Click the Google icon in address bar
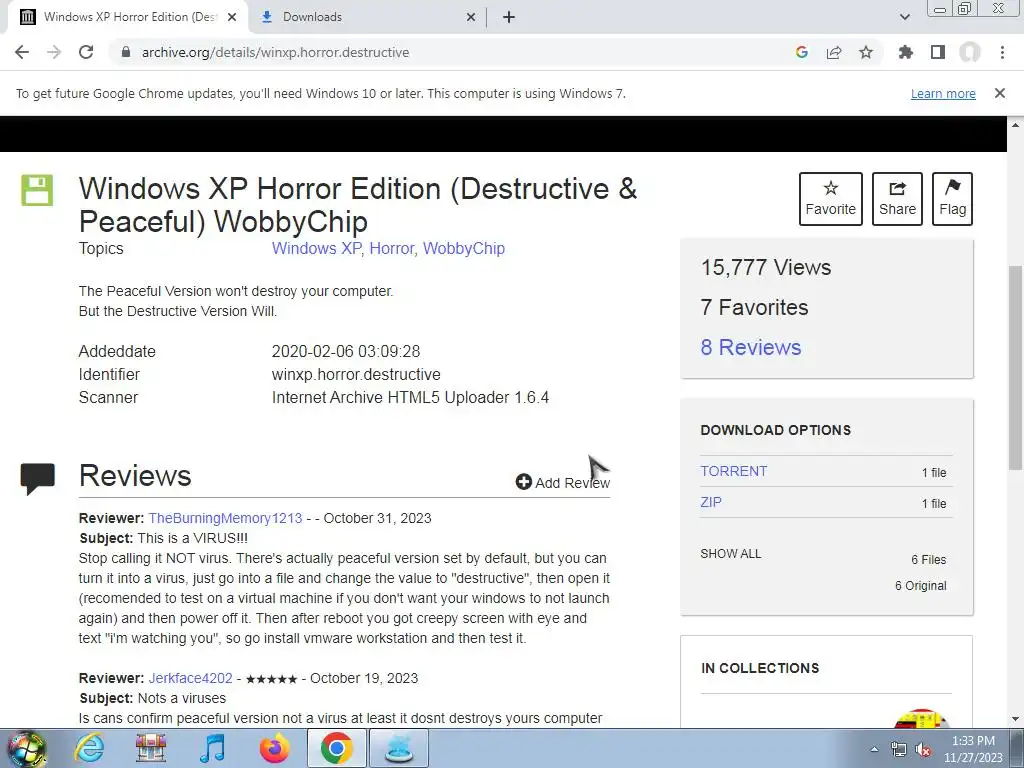This screenshot has height=768, width=1024. (x=802, y=52)
